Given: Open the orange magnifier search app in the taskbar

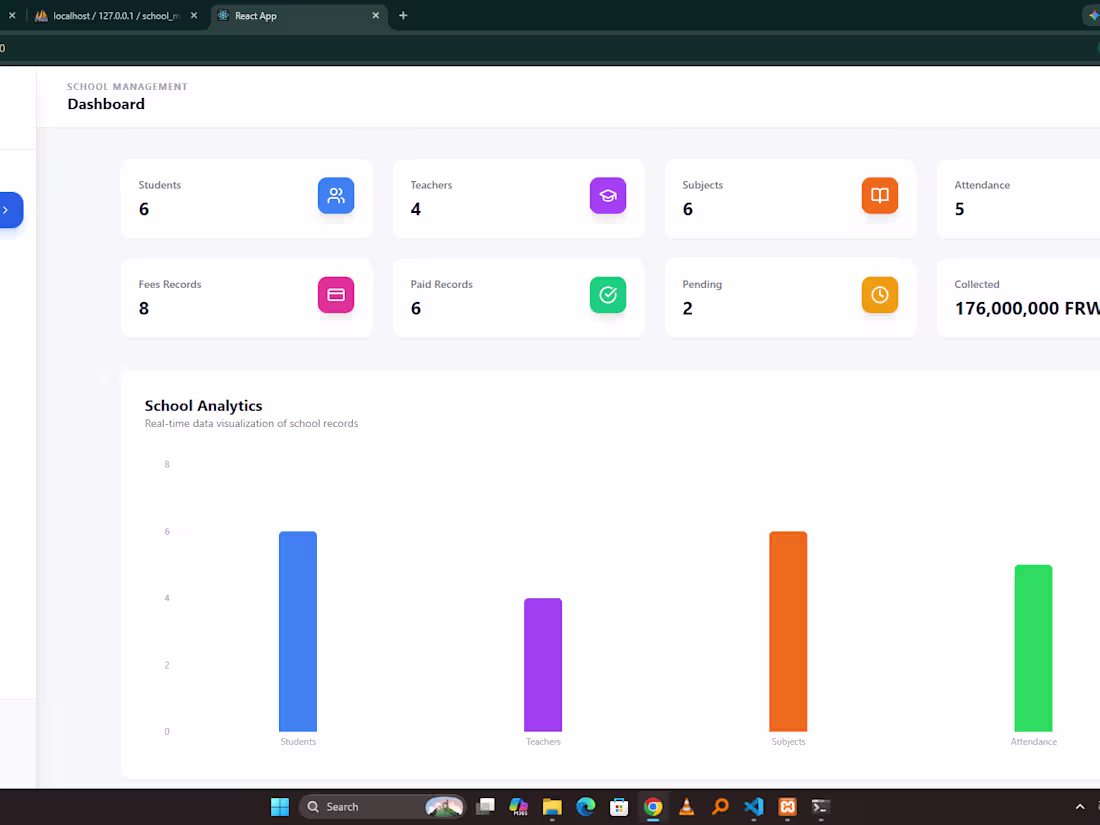Looking at the screenshot, I should click(x=720, y=807).
